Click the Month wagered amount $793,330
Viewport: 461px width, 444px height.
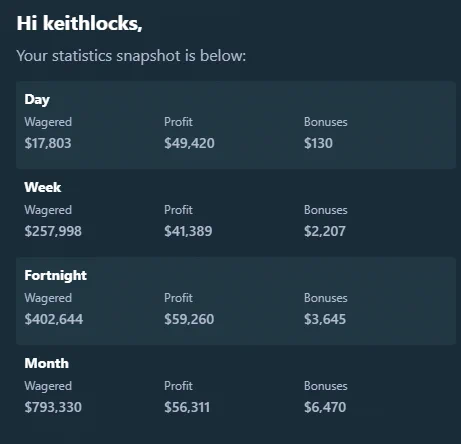click(x=53, y=407)
